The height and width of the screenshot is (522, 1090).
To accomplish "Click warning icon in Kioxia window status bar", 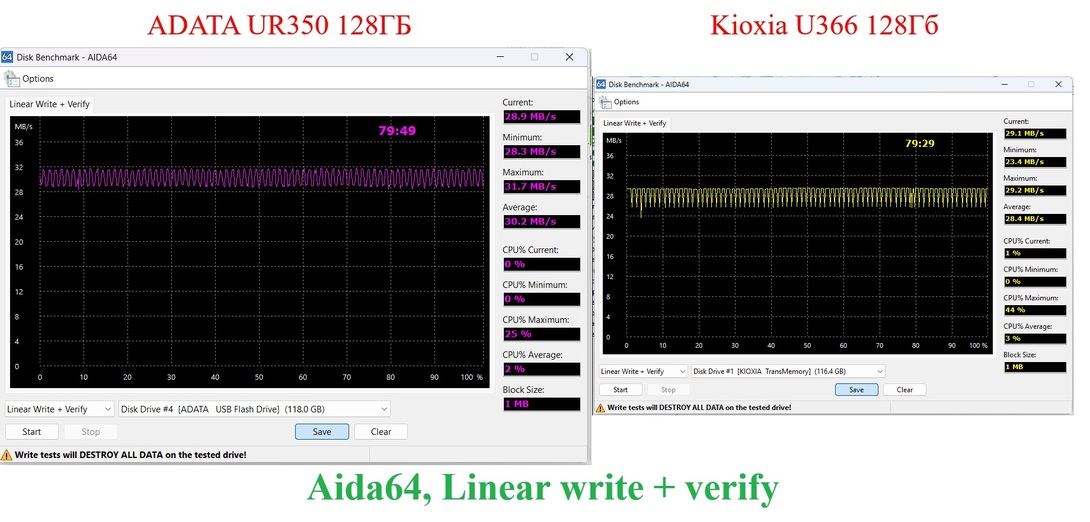I will 601,407.
